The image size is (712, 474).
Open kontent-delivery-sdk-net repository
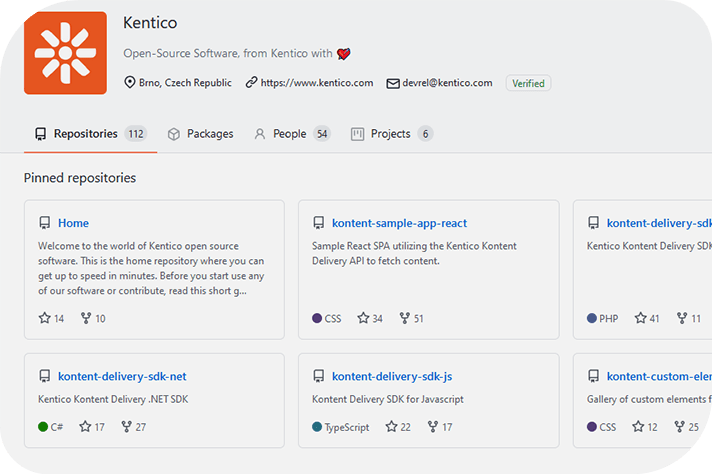click(x=122, y=376)
